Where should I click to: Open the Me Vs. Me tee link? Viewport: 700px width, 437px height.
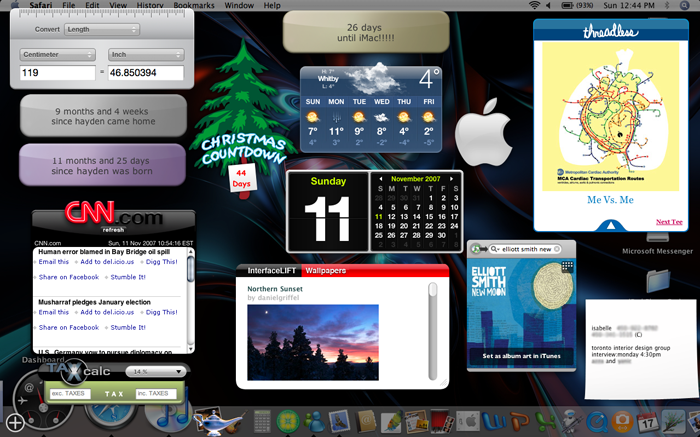(x=610, y=200)
